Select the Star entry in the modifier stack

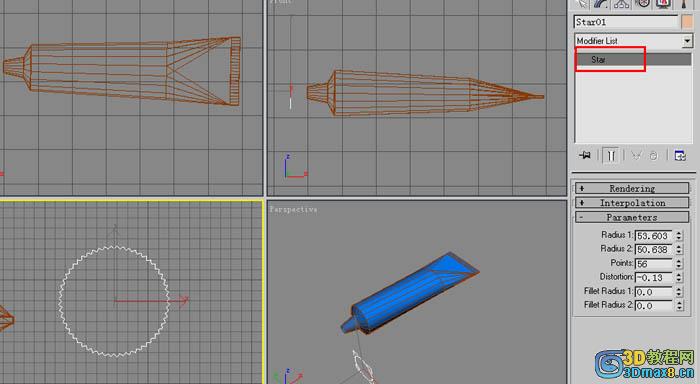click(x=633, y=59)
